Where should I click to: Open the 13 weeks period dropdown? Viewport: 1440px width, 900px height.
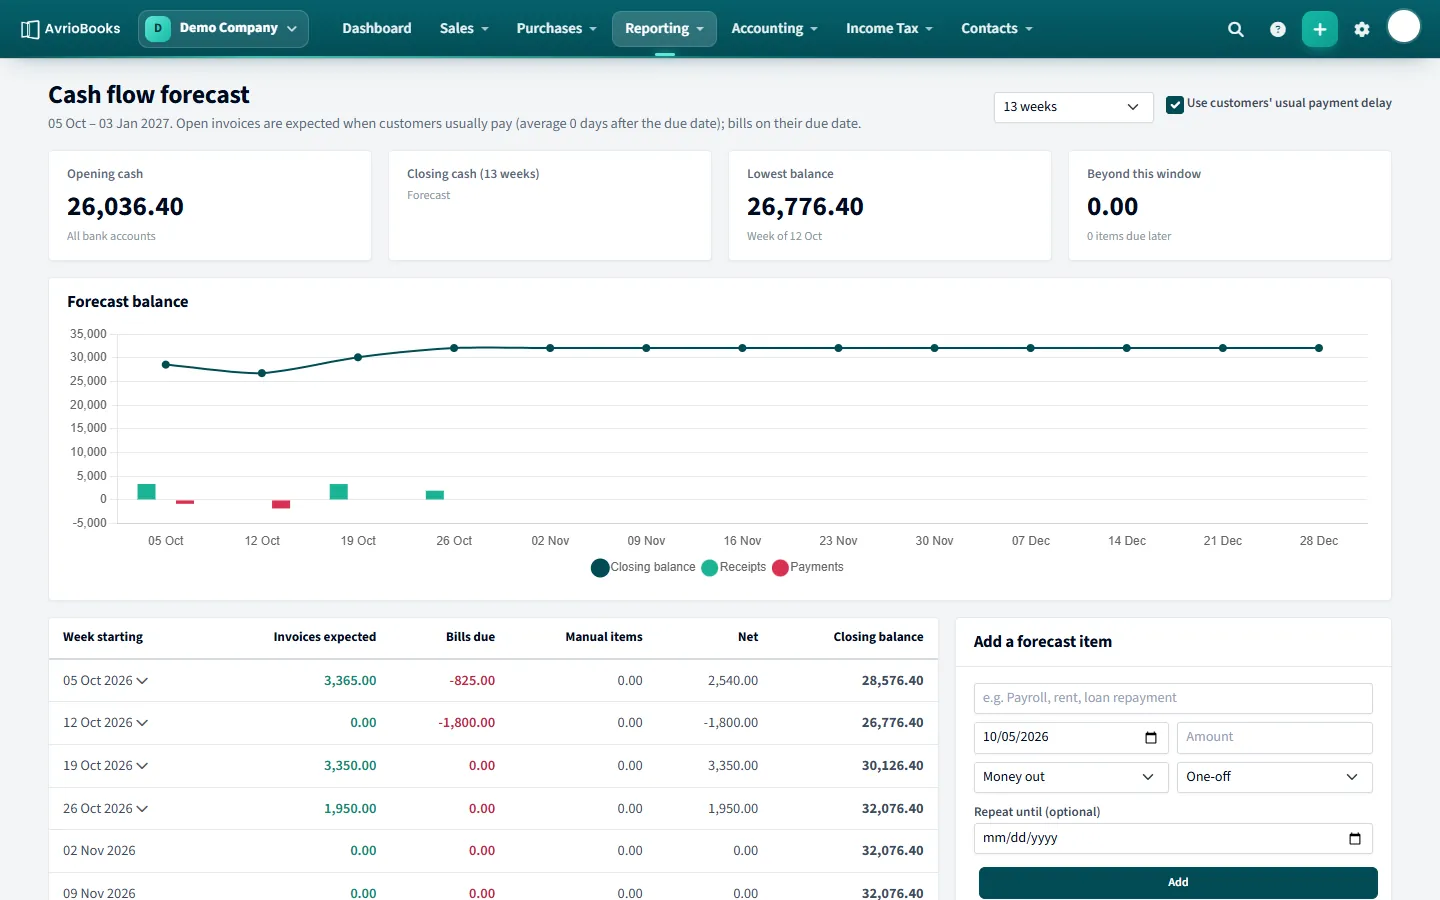[1073, 107]
